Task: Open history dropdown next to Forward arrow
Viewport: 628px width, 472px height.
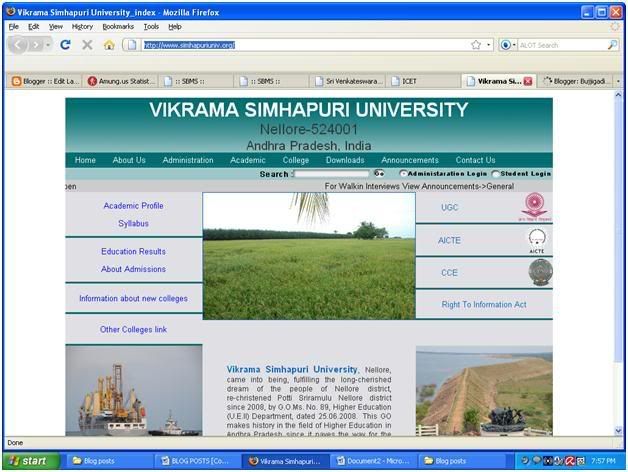Action: pos(48,45)
